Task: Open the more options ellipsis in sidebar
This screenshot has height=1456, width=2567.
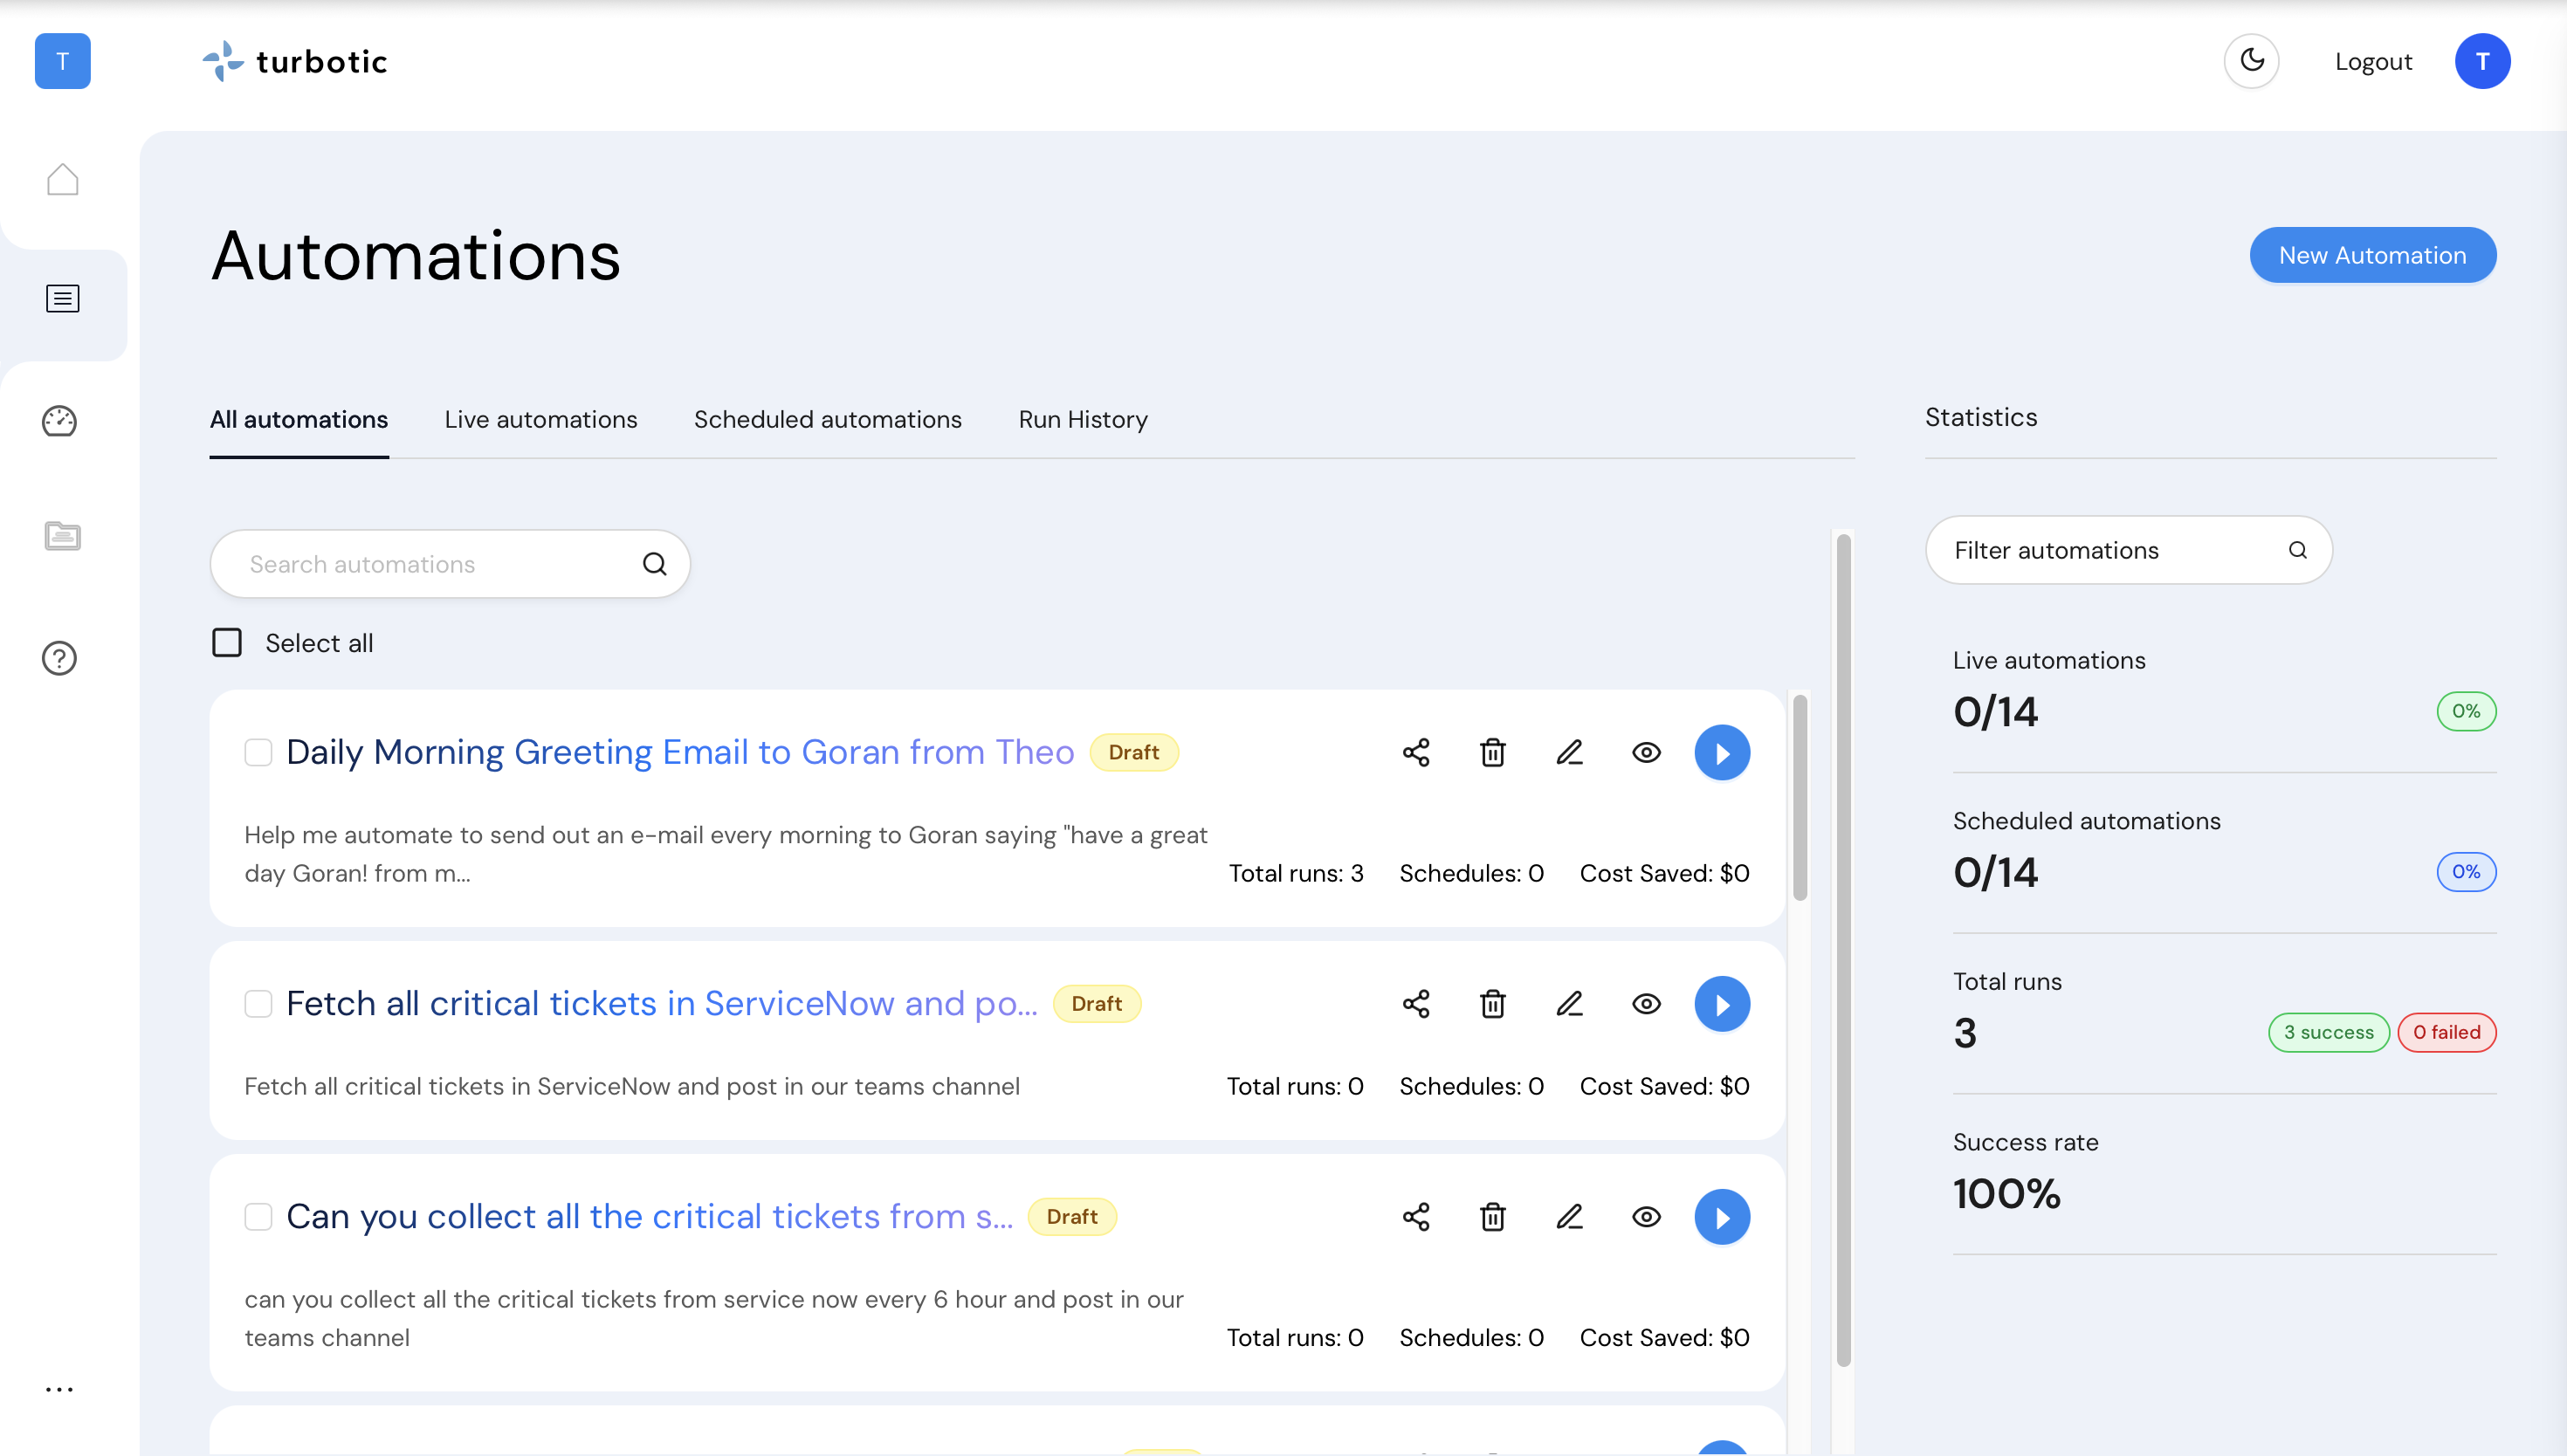Action: (x=60, y=1388)
